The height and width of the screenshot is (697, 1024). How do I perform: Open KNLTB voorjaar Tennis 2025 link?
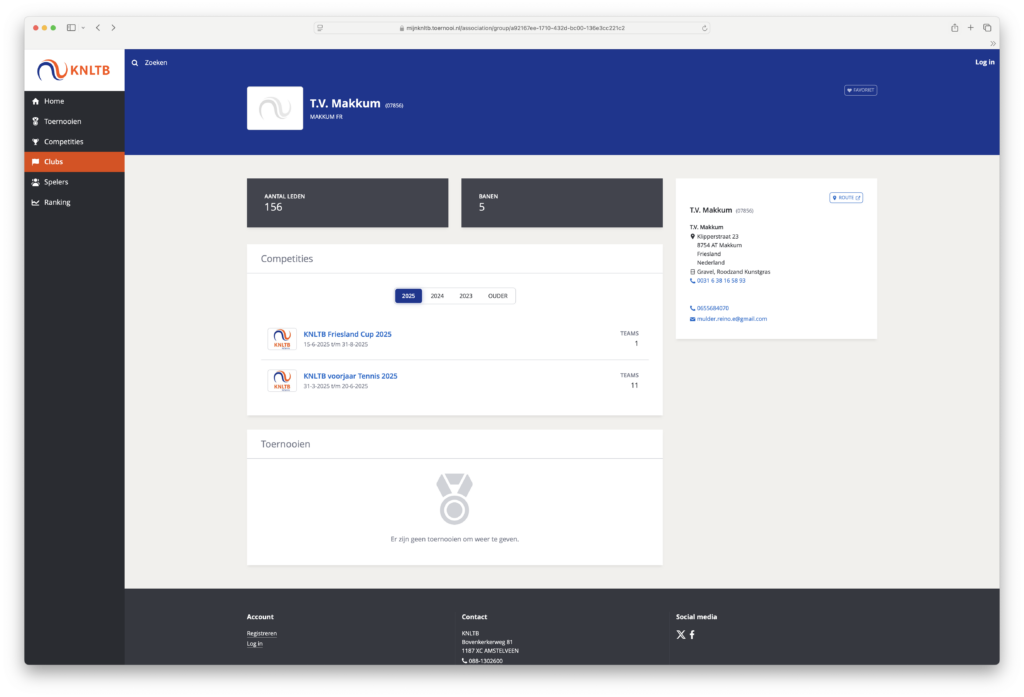pyautogui.click(x=350, y=376)
